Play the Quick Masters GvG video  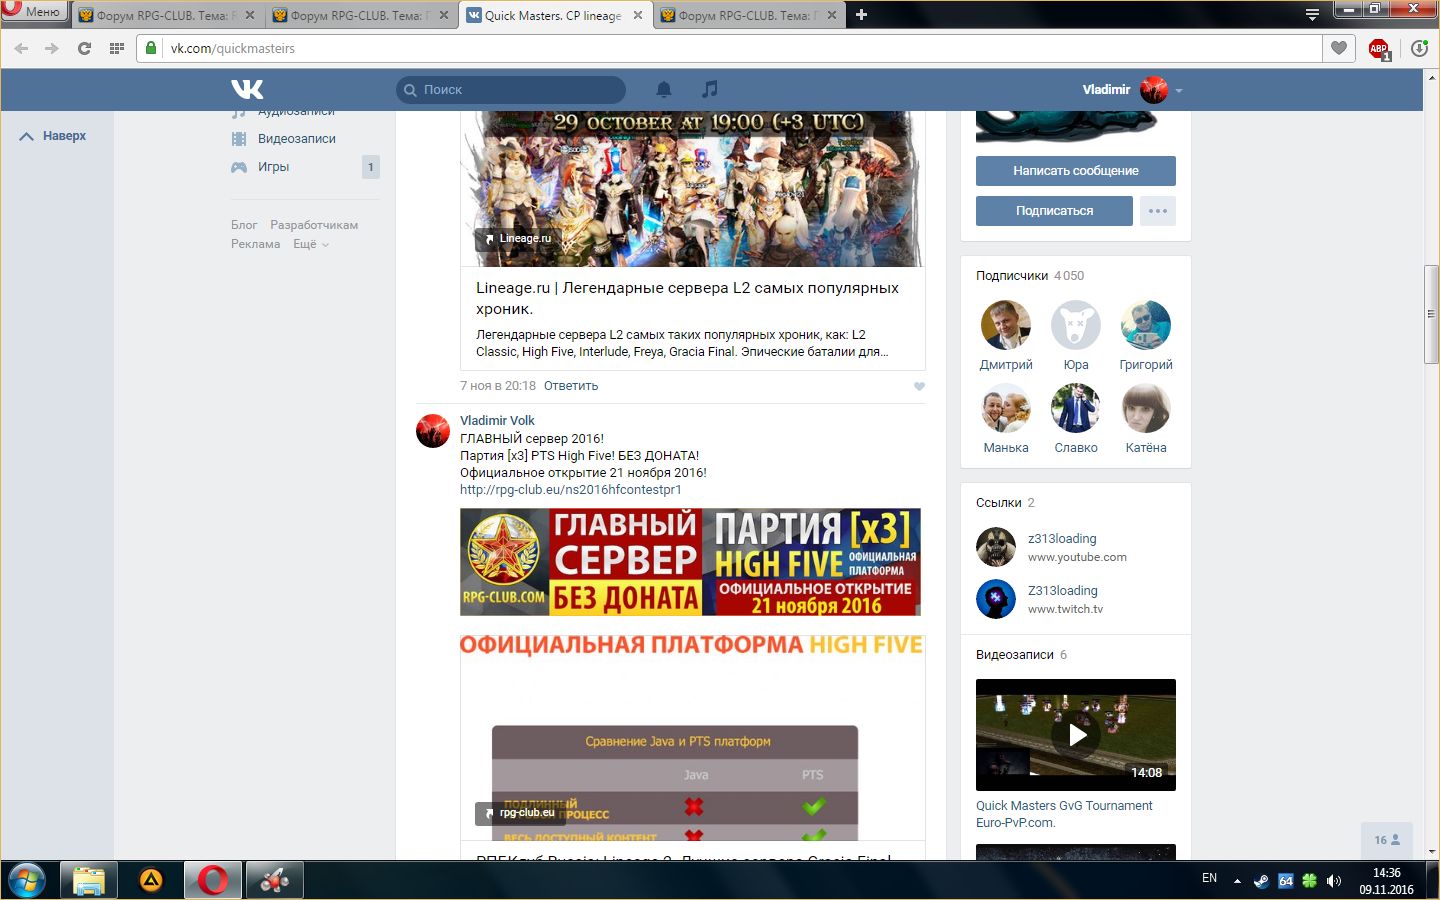coord(1076,735)
